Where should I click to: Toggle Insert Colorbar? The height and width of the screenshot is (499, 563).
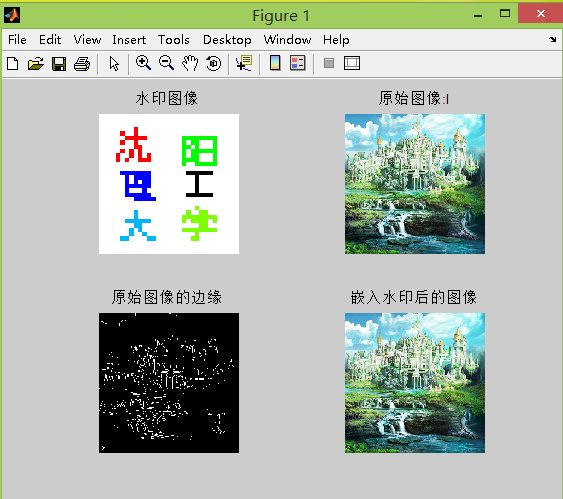[275, 63]
